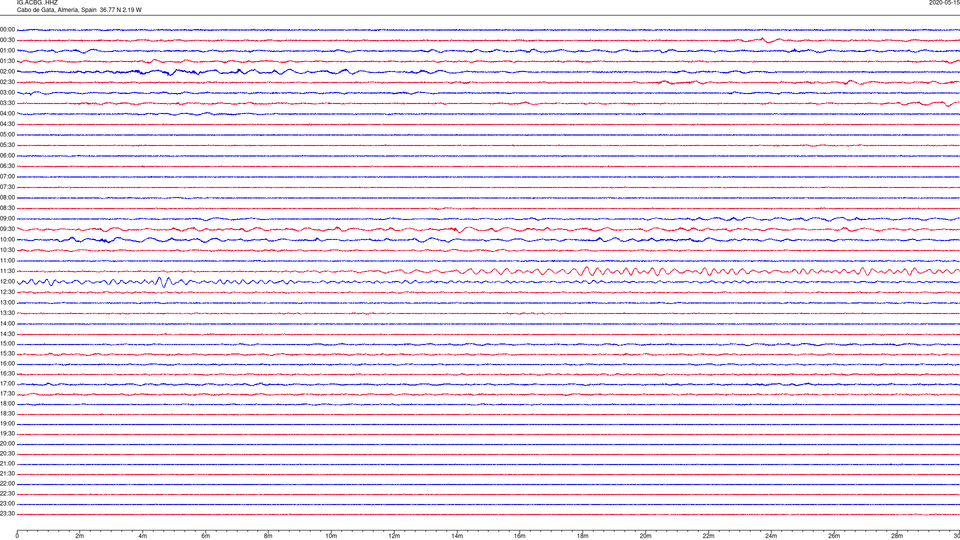Pick the 14:30 time label

(7, 334)
